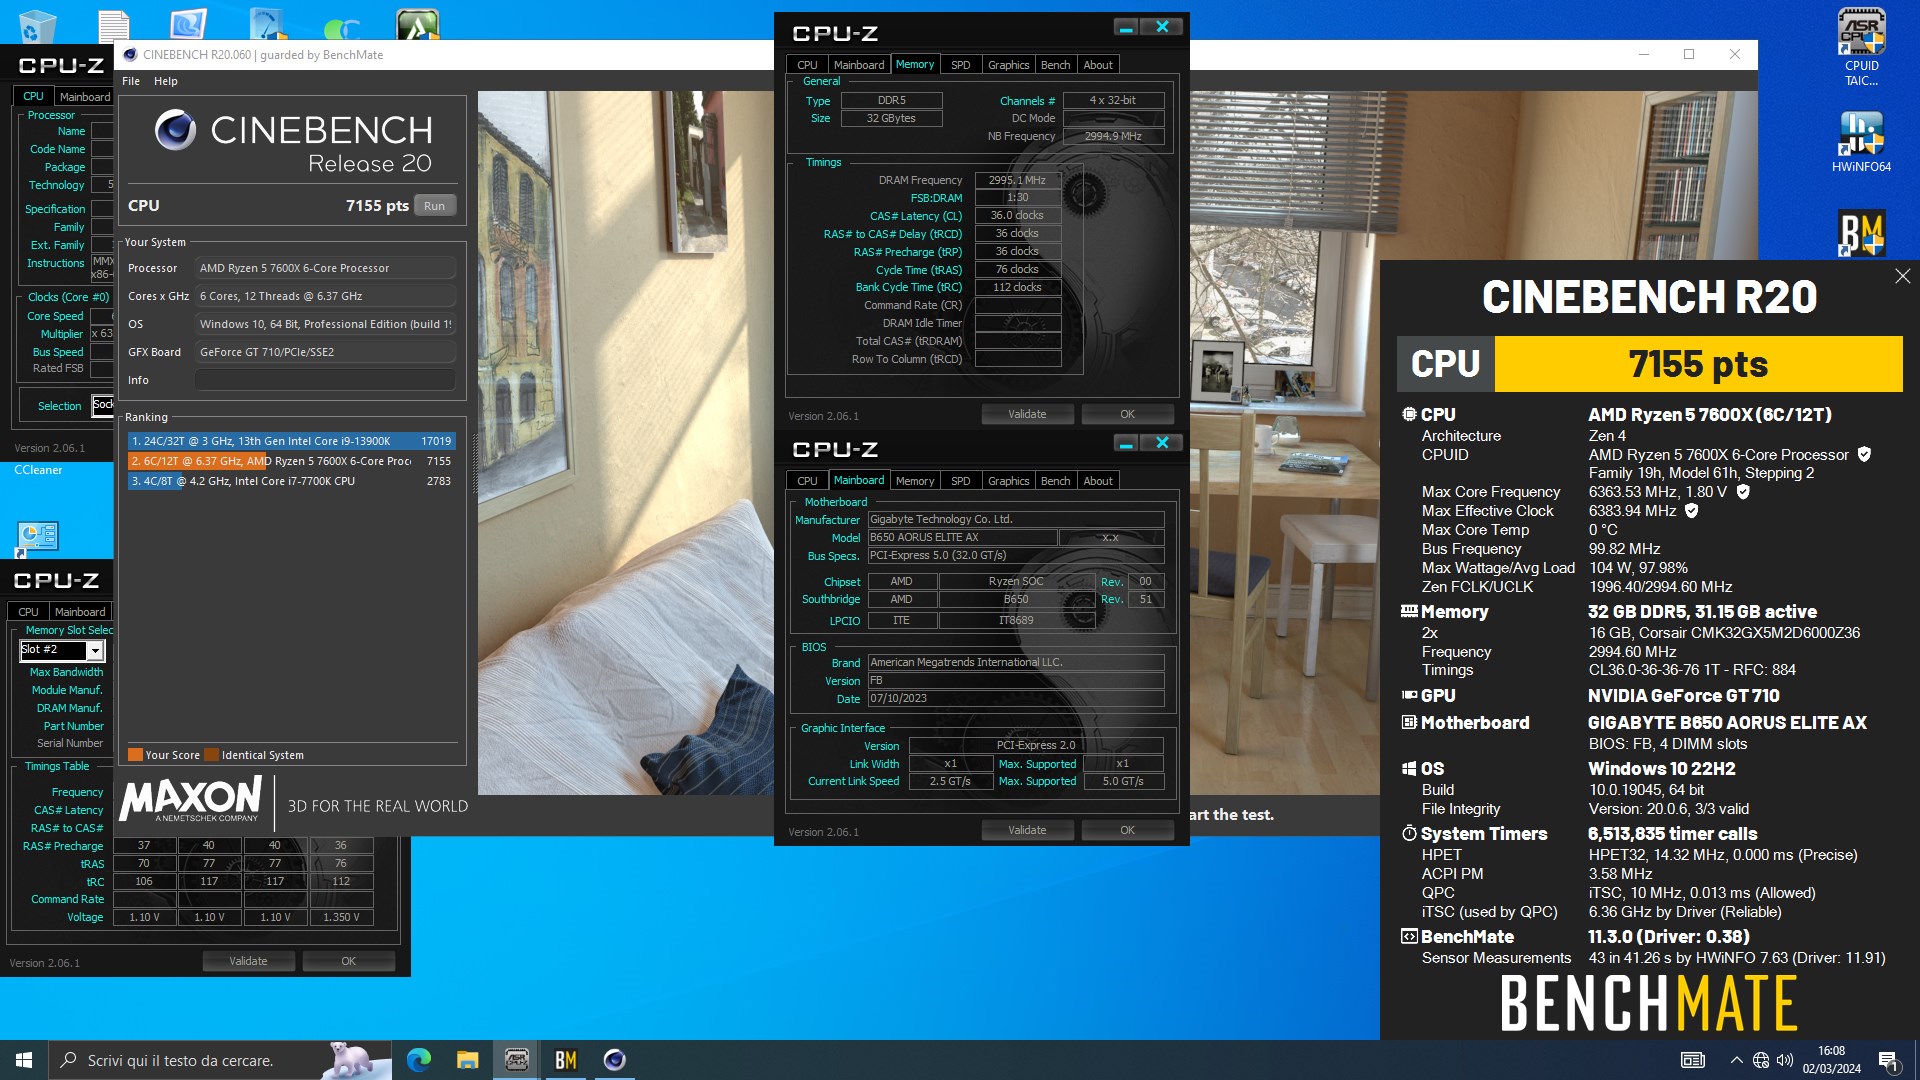1920x1080 pixels.
Task: Switch to About tab in CPU-Z Memory window
Action: coord(1098,65)
